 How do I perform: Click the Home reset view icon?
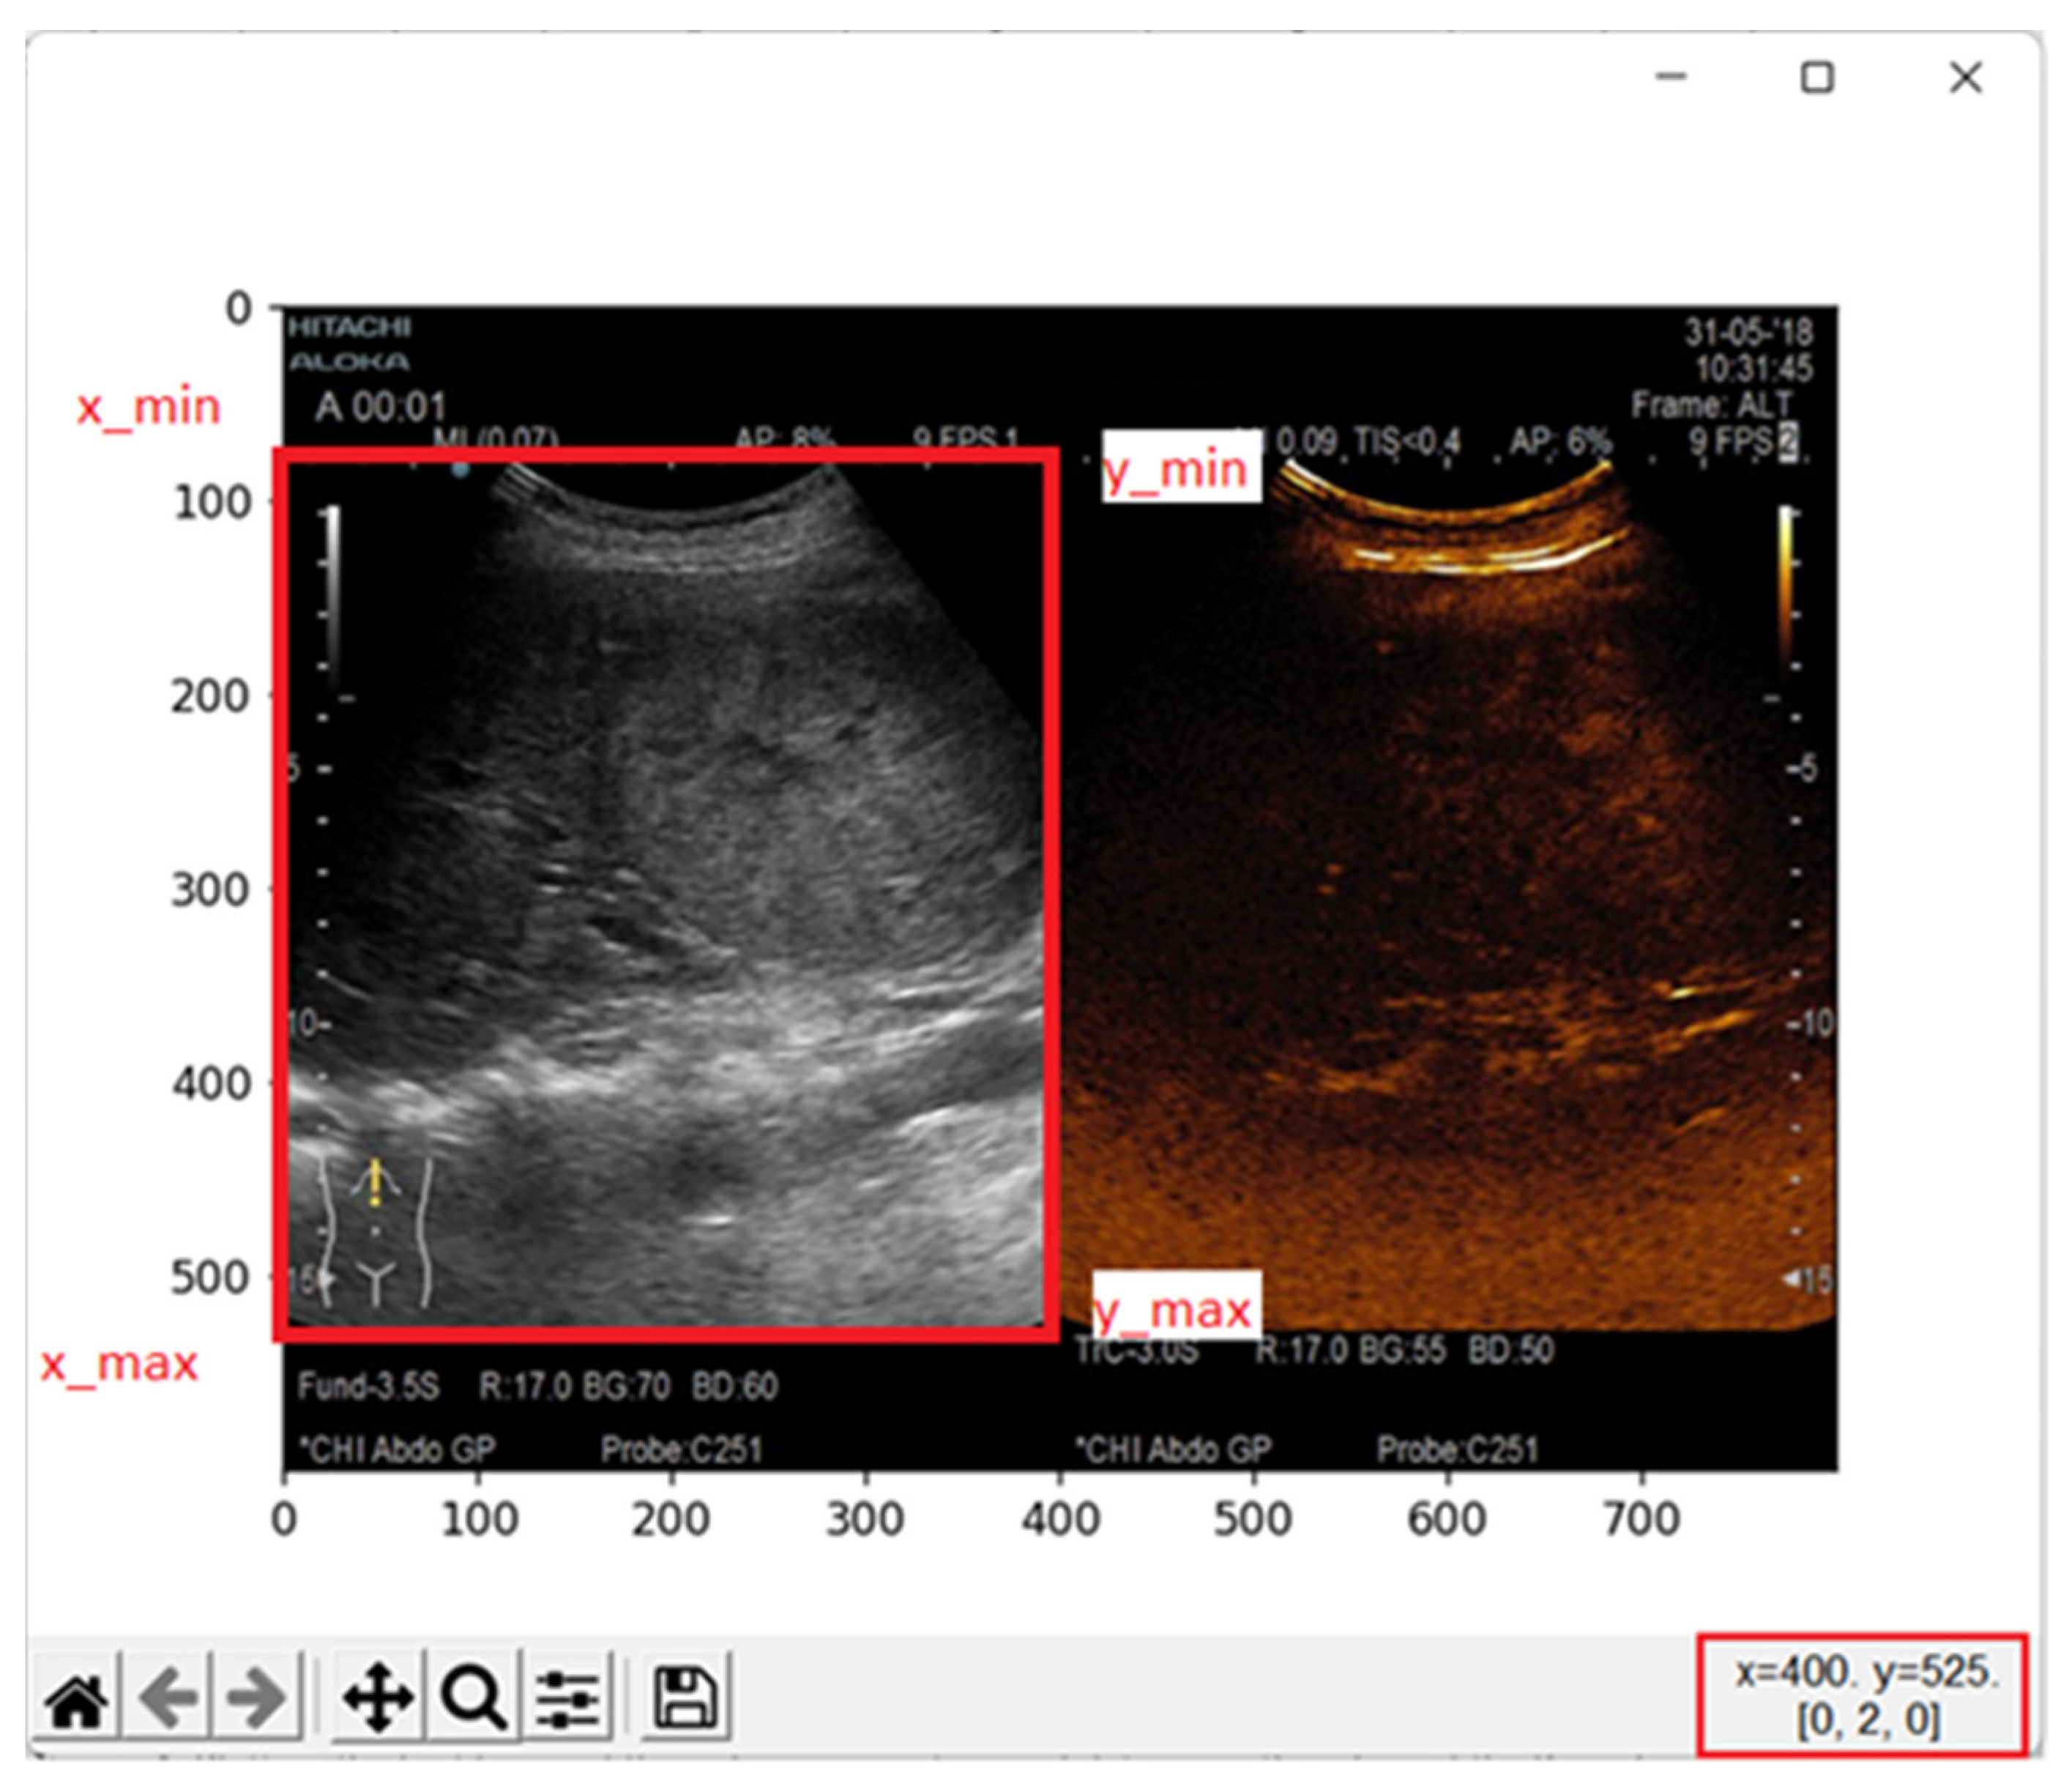[76, 1698]
